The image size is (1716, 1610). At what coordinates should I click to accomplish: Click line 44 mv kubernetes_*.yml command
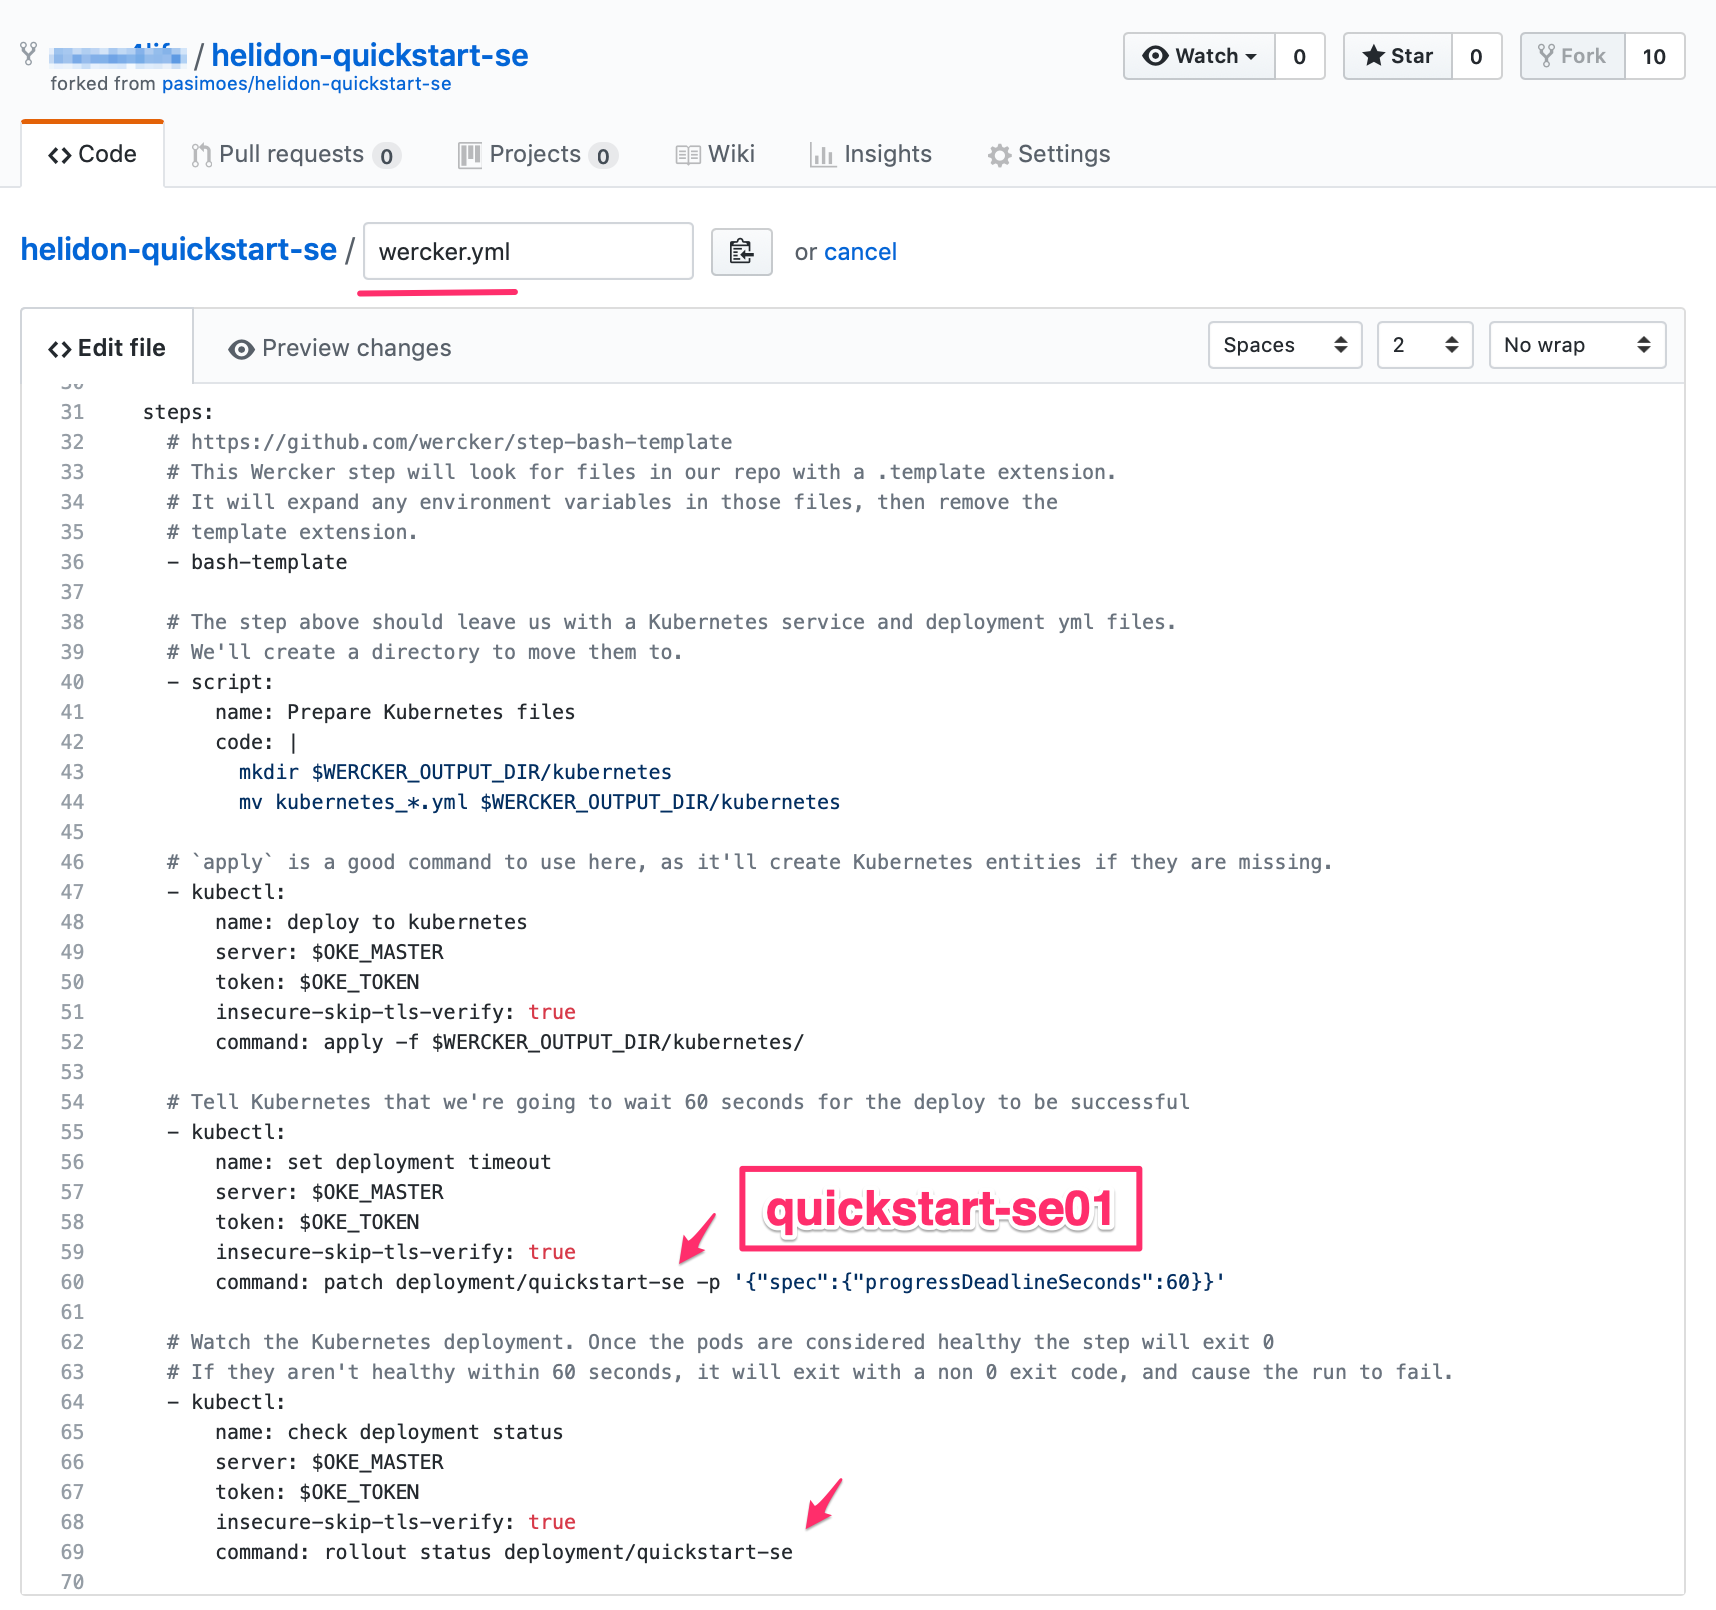[539, 802]
